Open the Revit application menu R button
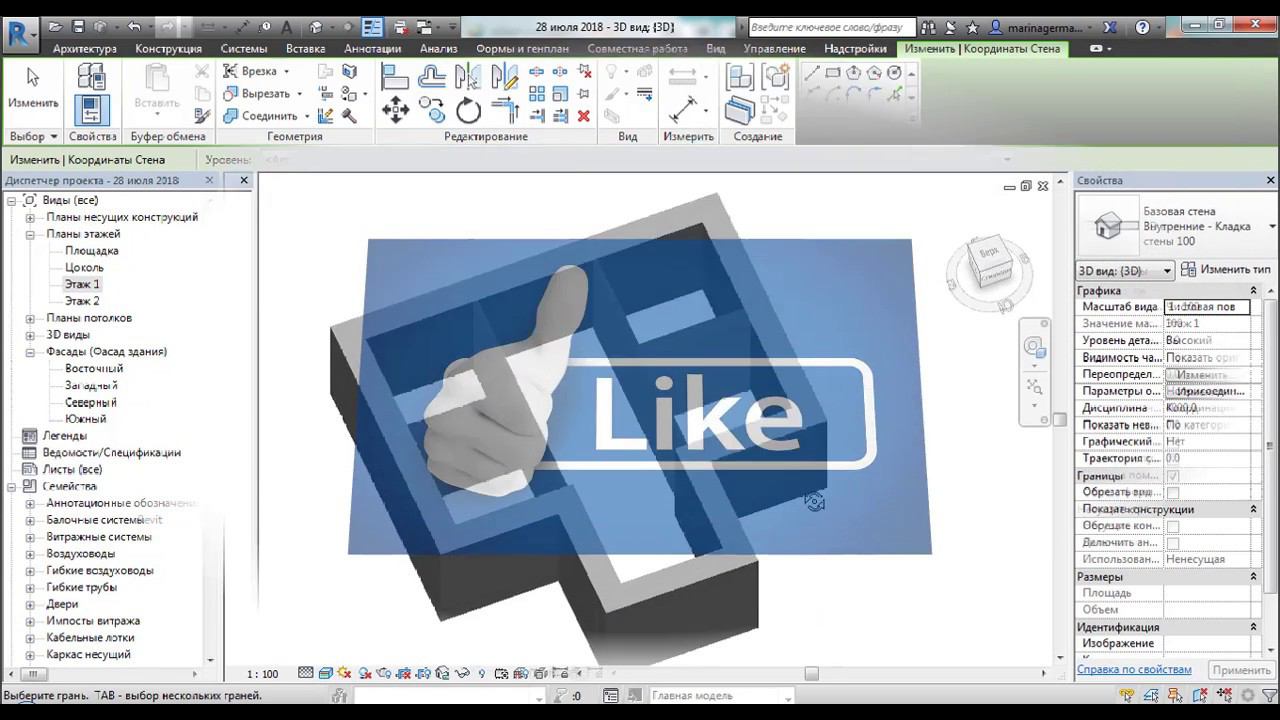The image size is (1280, 720). point(19,34)
